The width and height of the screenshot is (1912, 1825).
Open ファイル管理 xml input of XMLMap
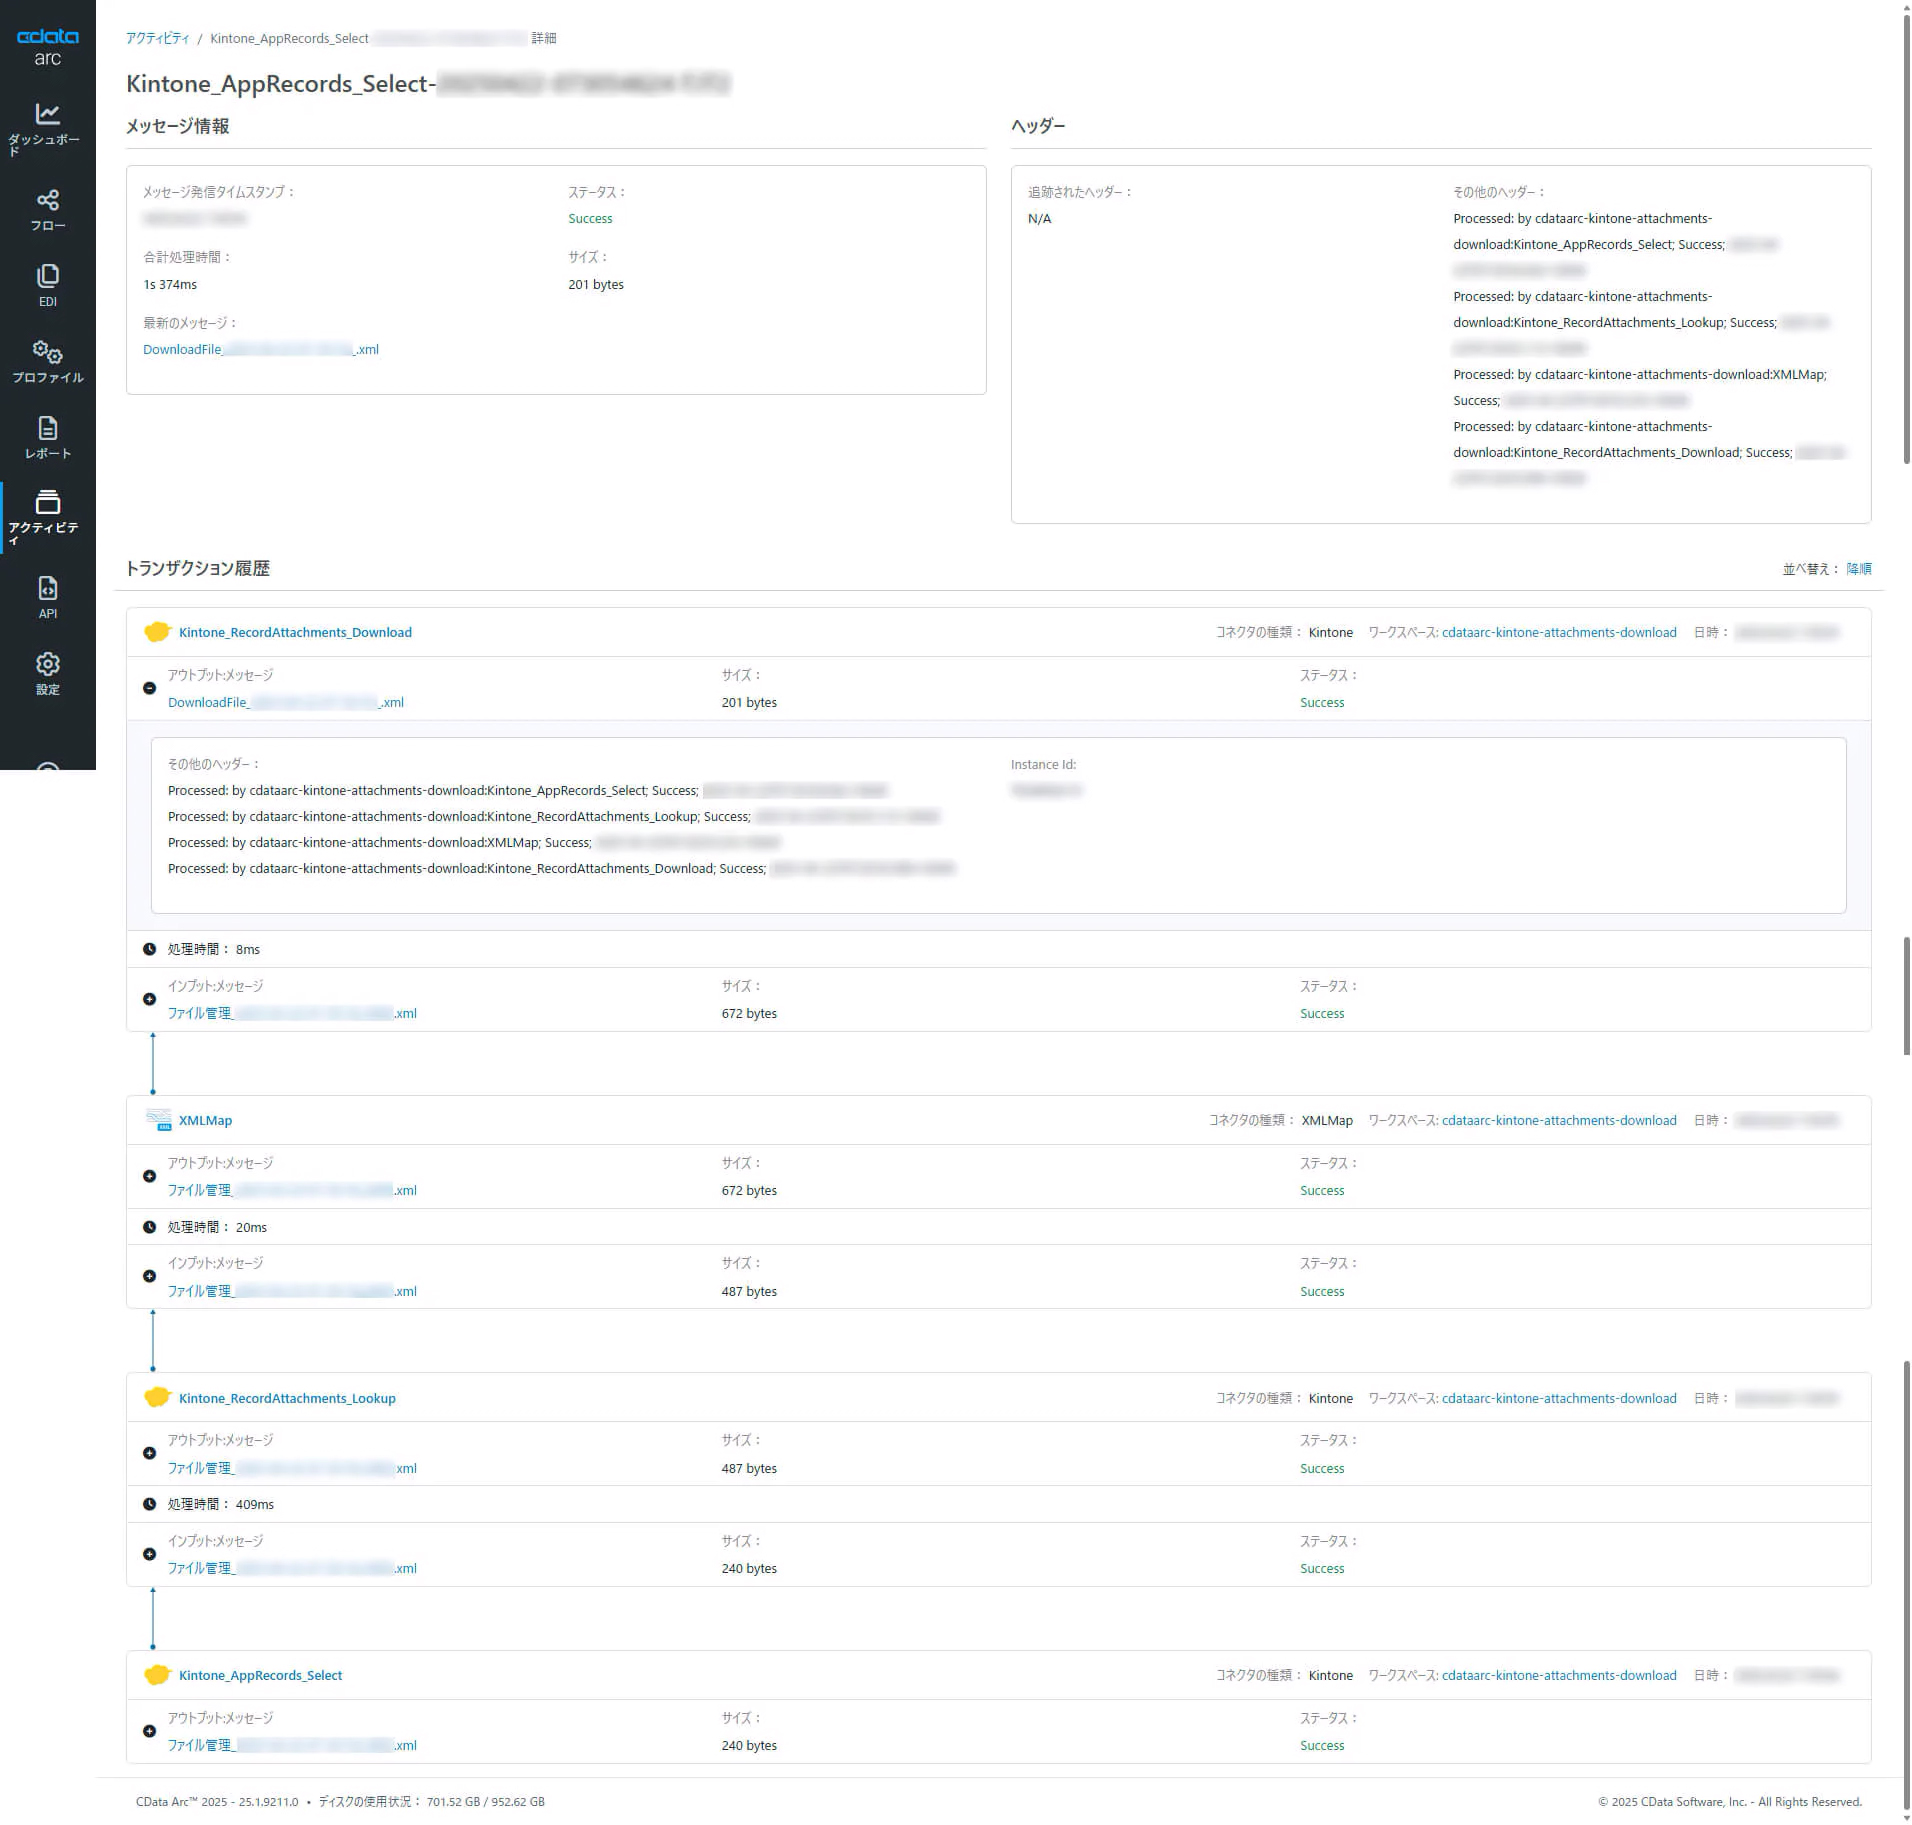(292, 1291)
